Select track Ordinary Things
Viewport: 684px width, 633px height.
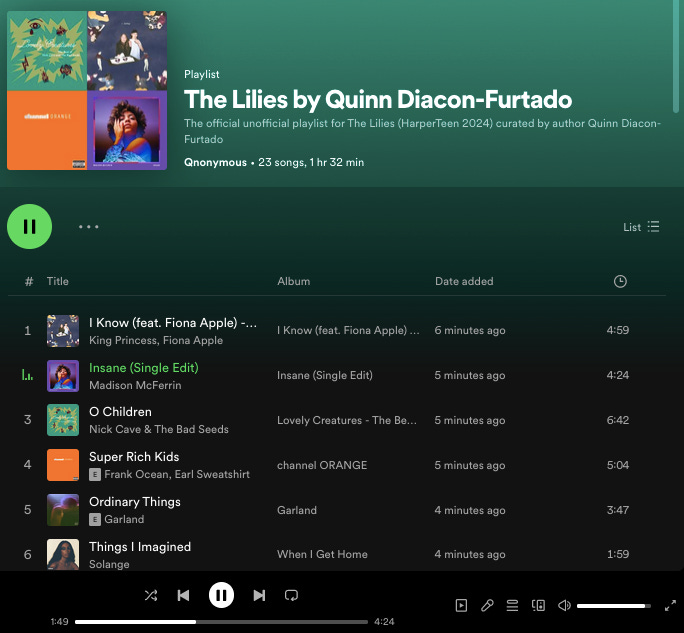pos(135,502)
